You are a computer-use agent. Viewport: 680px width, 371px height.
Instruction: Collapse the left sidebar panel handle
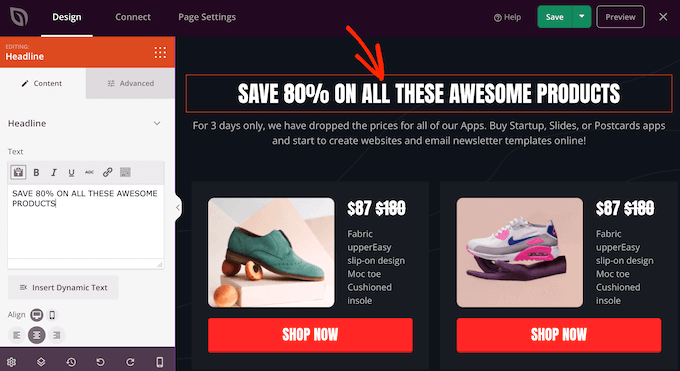click(178, 207)
